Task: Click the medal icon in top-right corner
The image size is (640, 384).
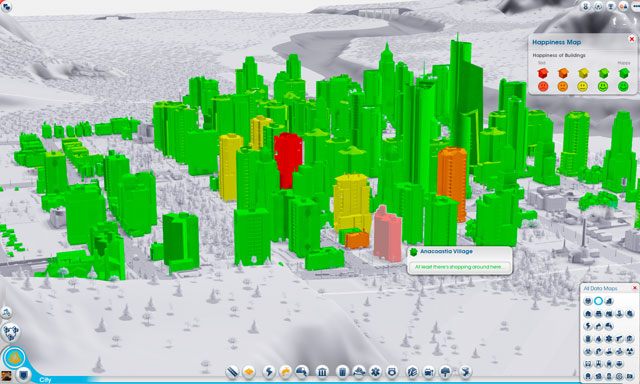Action: tap(586, 6)
